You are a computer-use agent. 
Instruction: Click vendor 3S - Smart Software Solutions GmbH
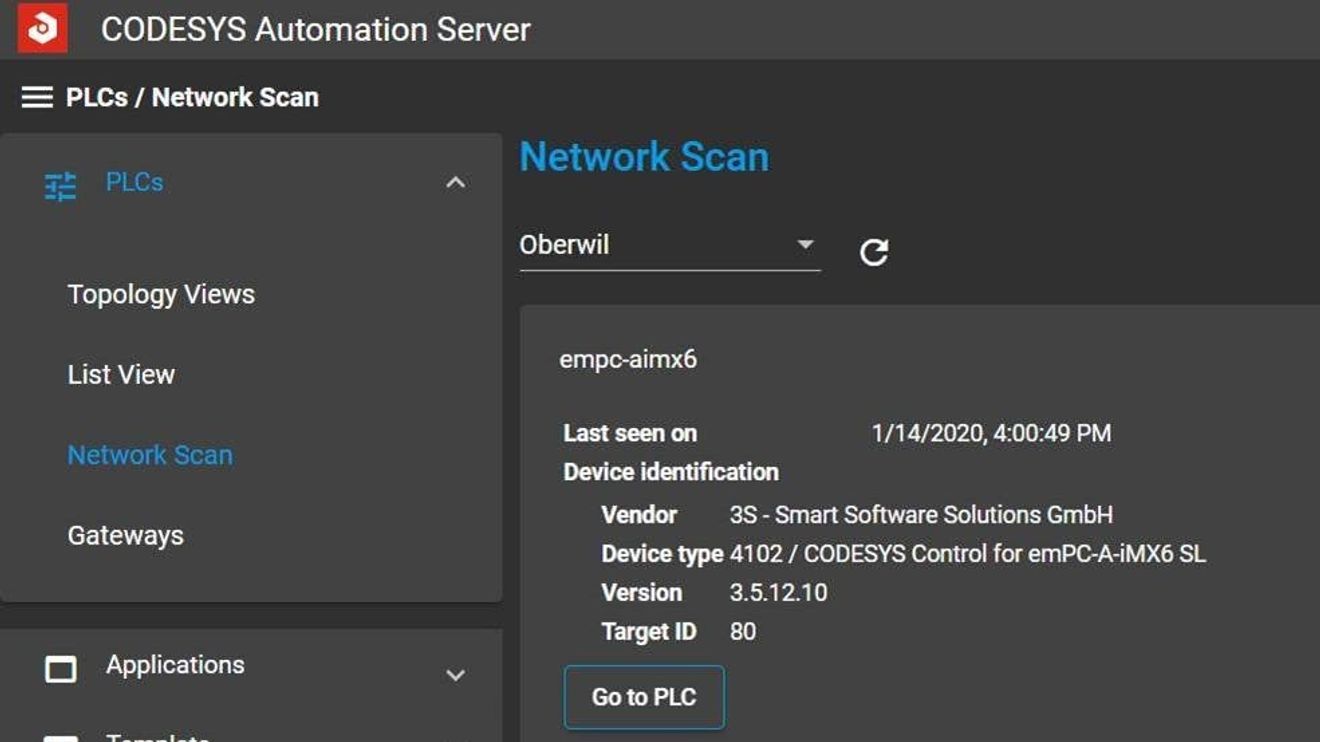point(921,515)
